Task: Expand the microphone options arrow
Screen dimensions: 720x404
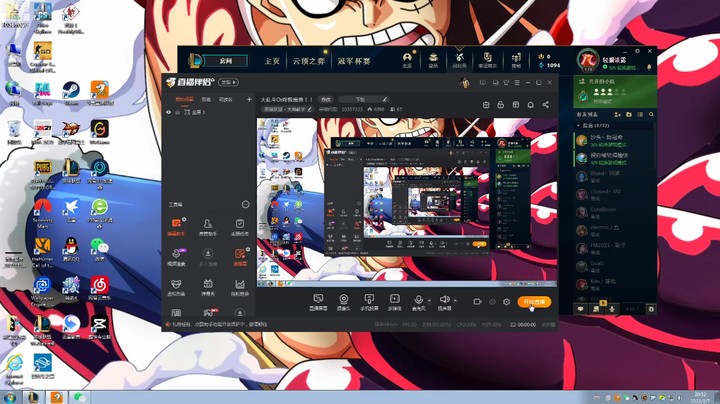Action: click(x=429, y=301)
